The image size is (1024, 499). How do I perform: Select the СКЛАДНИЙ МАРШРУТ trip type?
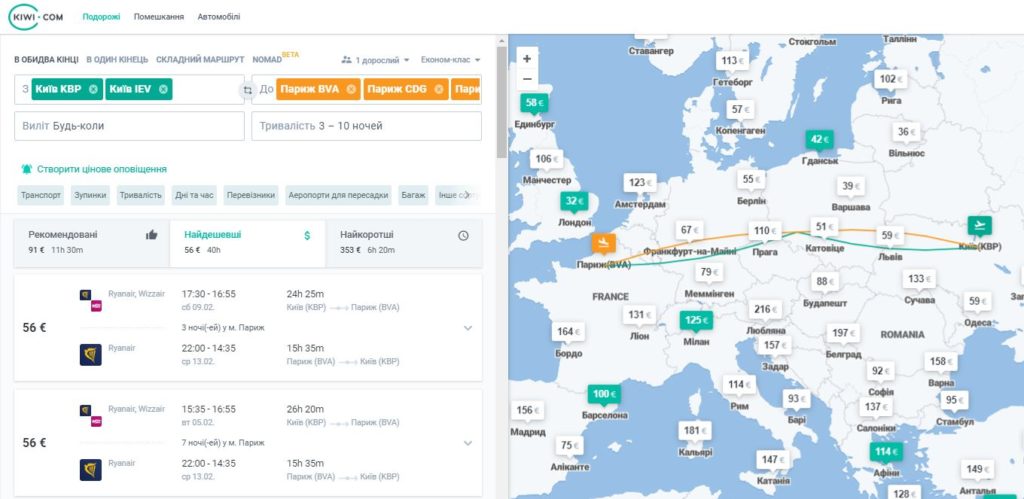click(x=200, y=59)
